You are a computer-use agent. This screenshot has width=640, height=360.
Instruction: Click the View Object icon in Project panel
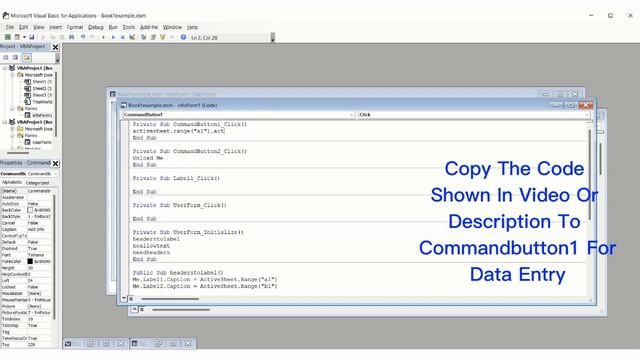(x=15, y=58)
